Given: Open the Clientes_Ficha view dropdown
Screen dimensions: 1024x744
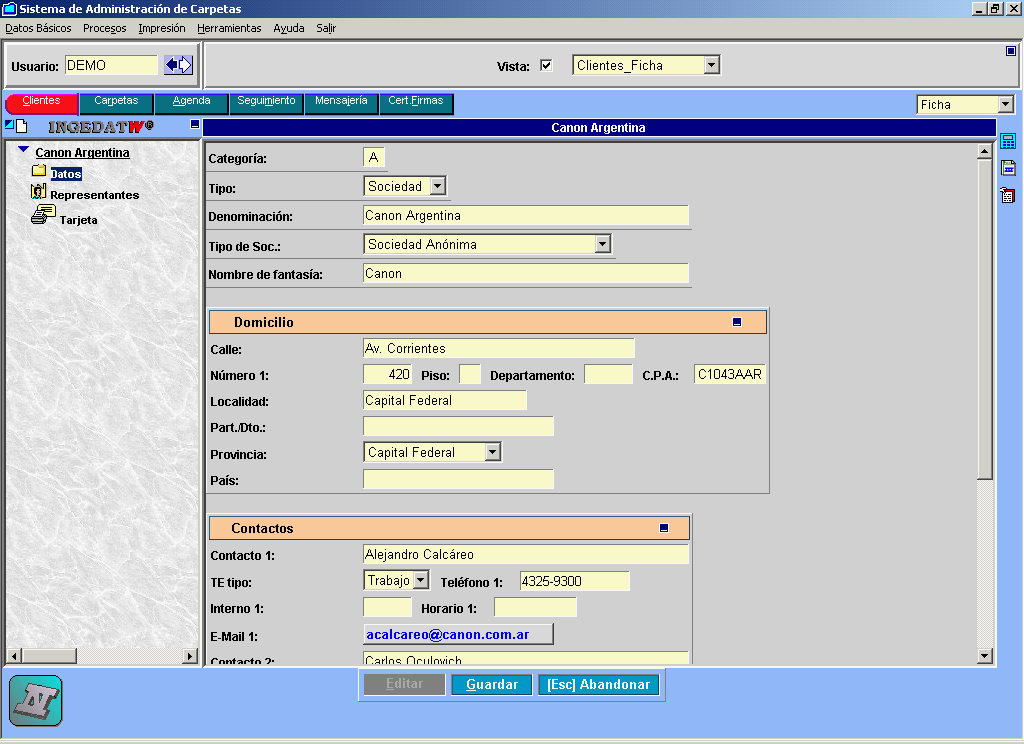Looking at the screenshot, I should [712, 65].
